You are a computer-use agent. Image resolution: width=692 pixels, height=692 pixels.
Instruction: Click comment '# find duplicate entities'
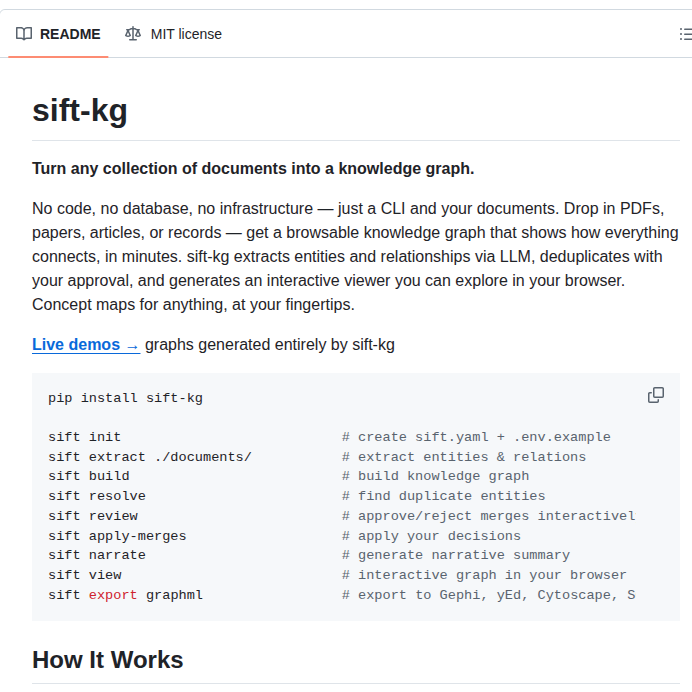[x=444, y=496]
